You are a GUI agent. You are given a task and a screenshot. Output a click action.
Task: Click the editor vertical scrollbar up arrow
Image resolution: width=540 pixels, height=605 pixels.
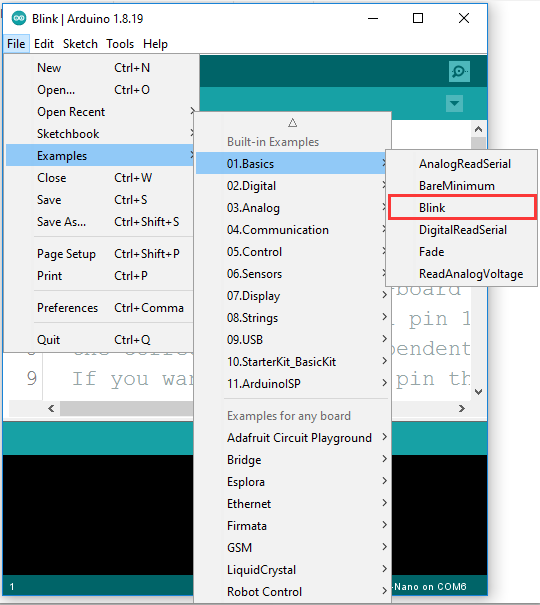(478, 129)
